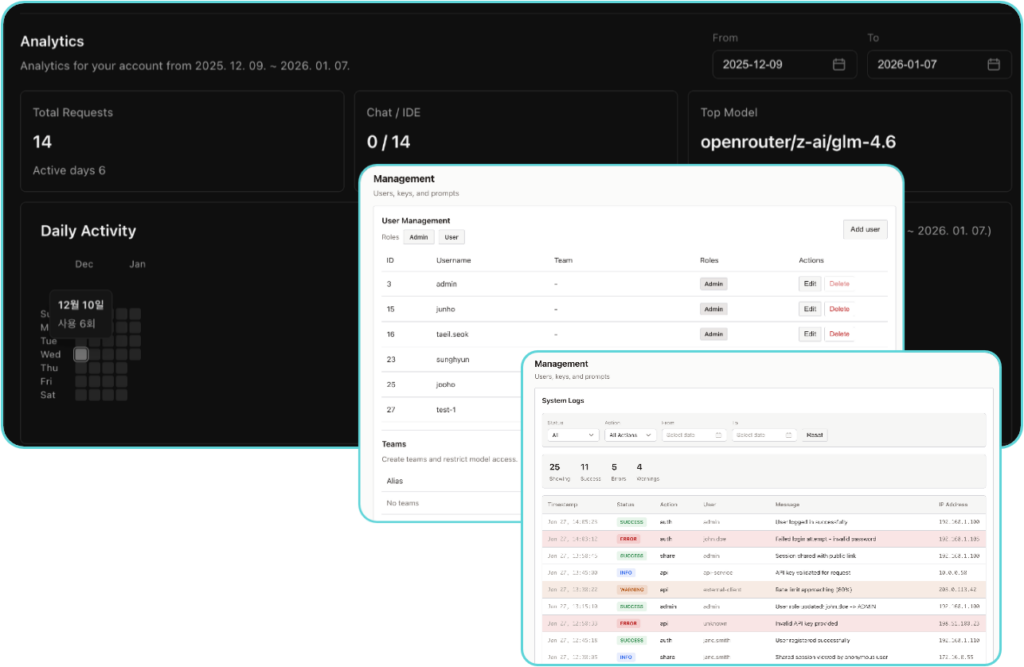
Task: Click the log message 'API key validated for request'
Action: [x=812, y=573]
